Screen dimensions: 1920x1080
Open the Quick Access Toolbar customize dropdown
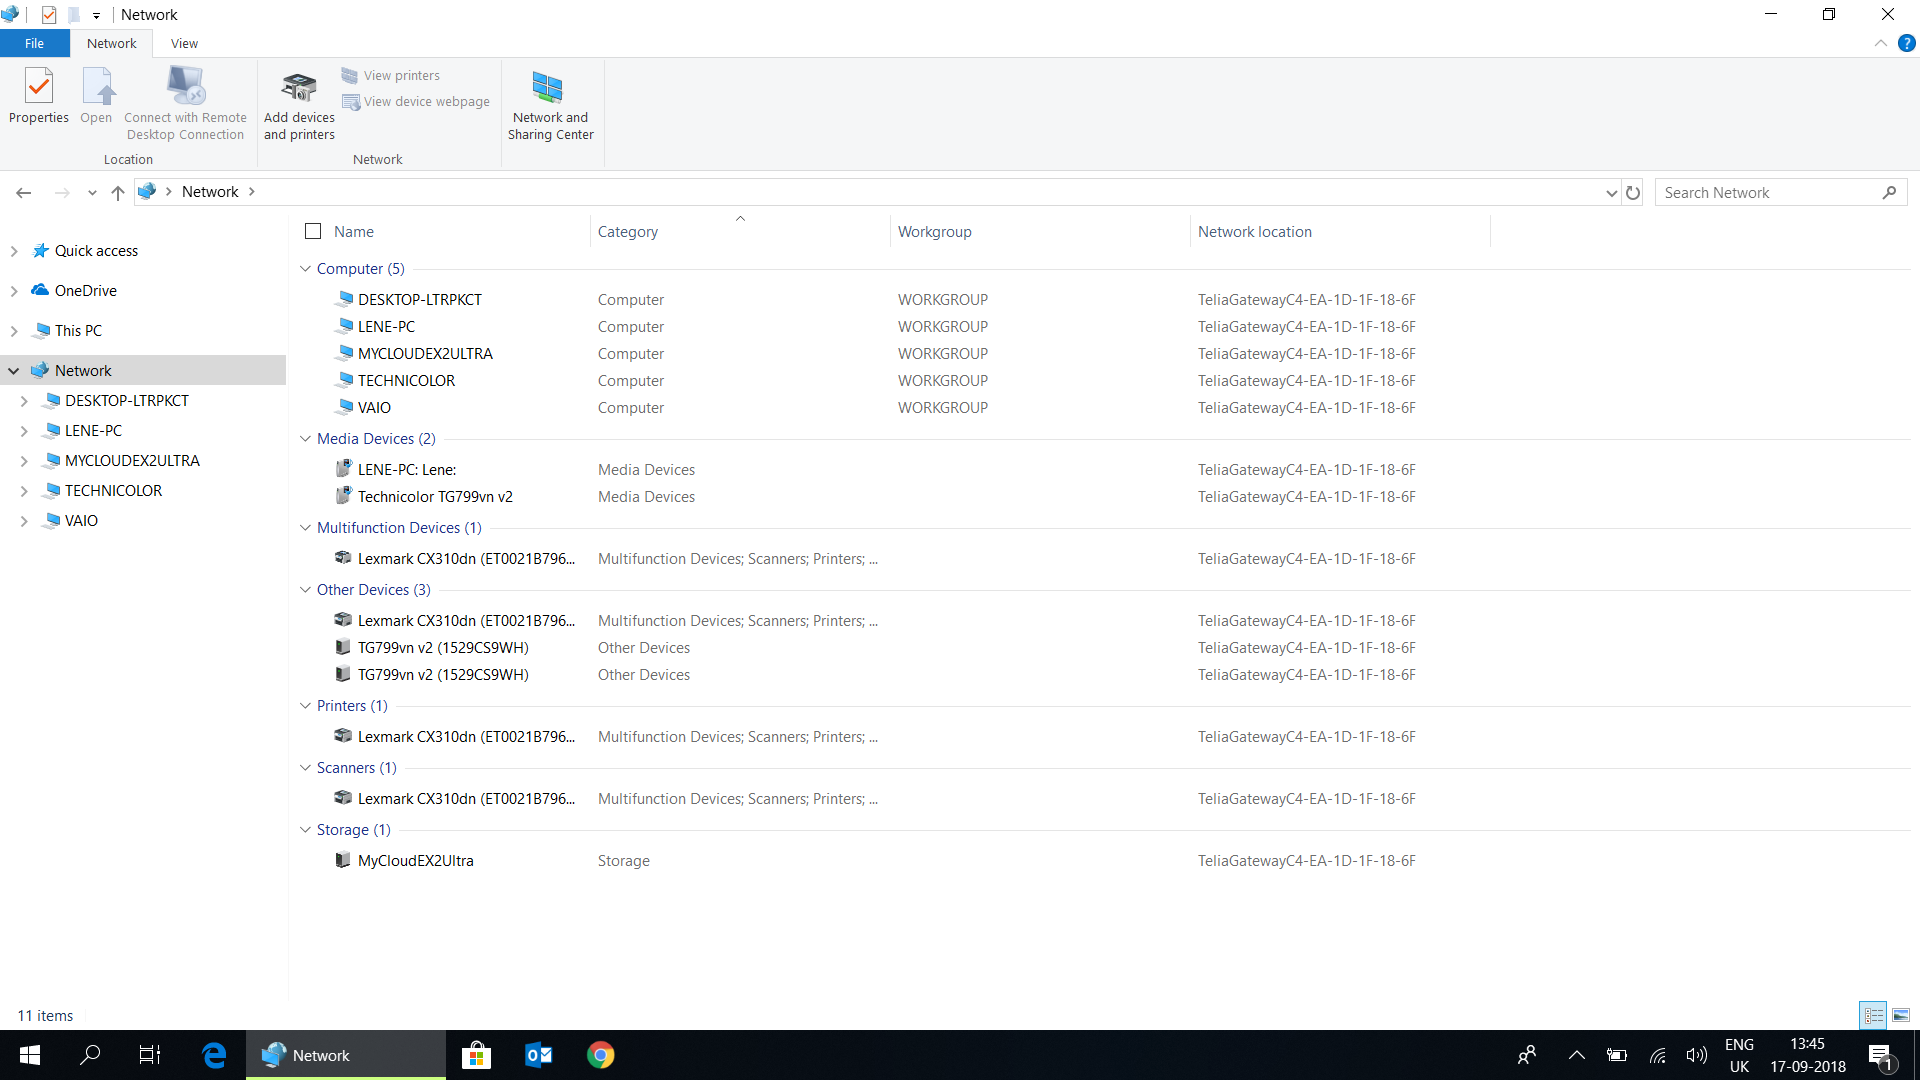click(x=96, y=15)
